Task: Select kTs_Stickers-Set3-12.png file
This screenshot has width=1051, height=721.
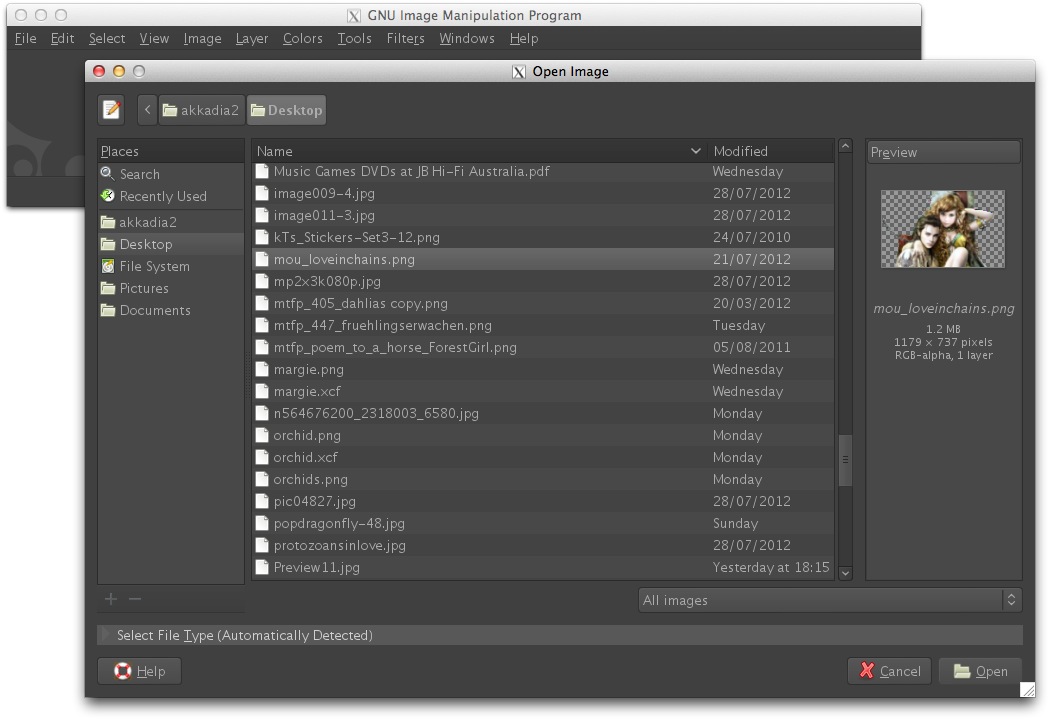Action: (543, 237)
